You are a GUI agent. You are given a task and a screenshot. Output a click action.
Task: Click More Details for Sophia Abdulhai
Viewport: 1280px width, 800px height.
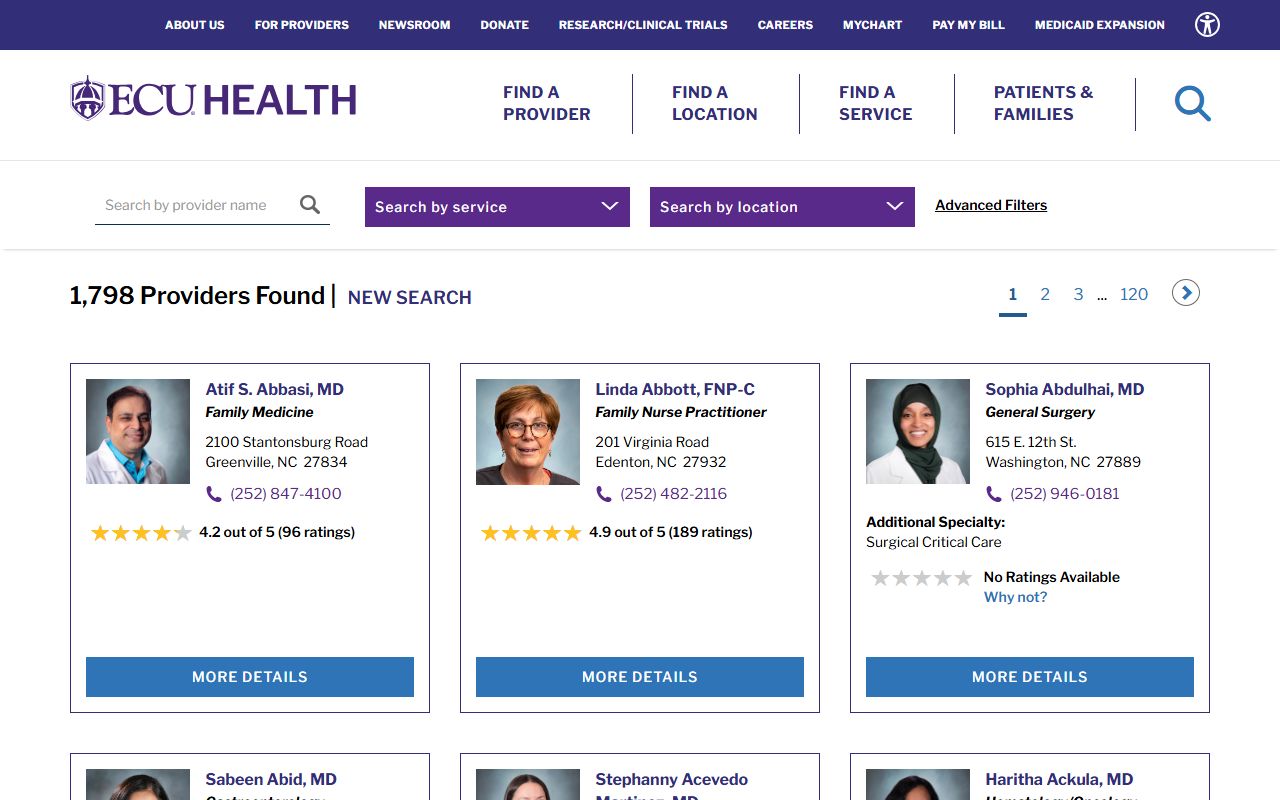tap(1030, 677)
